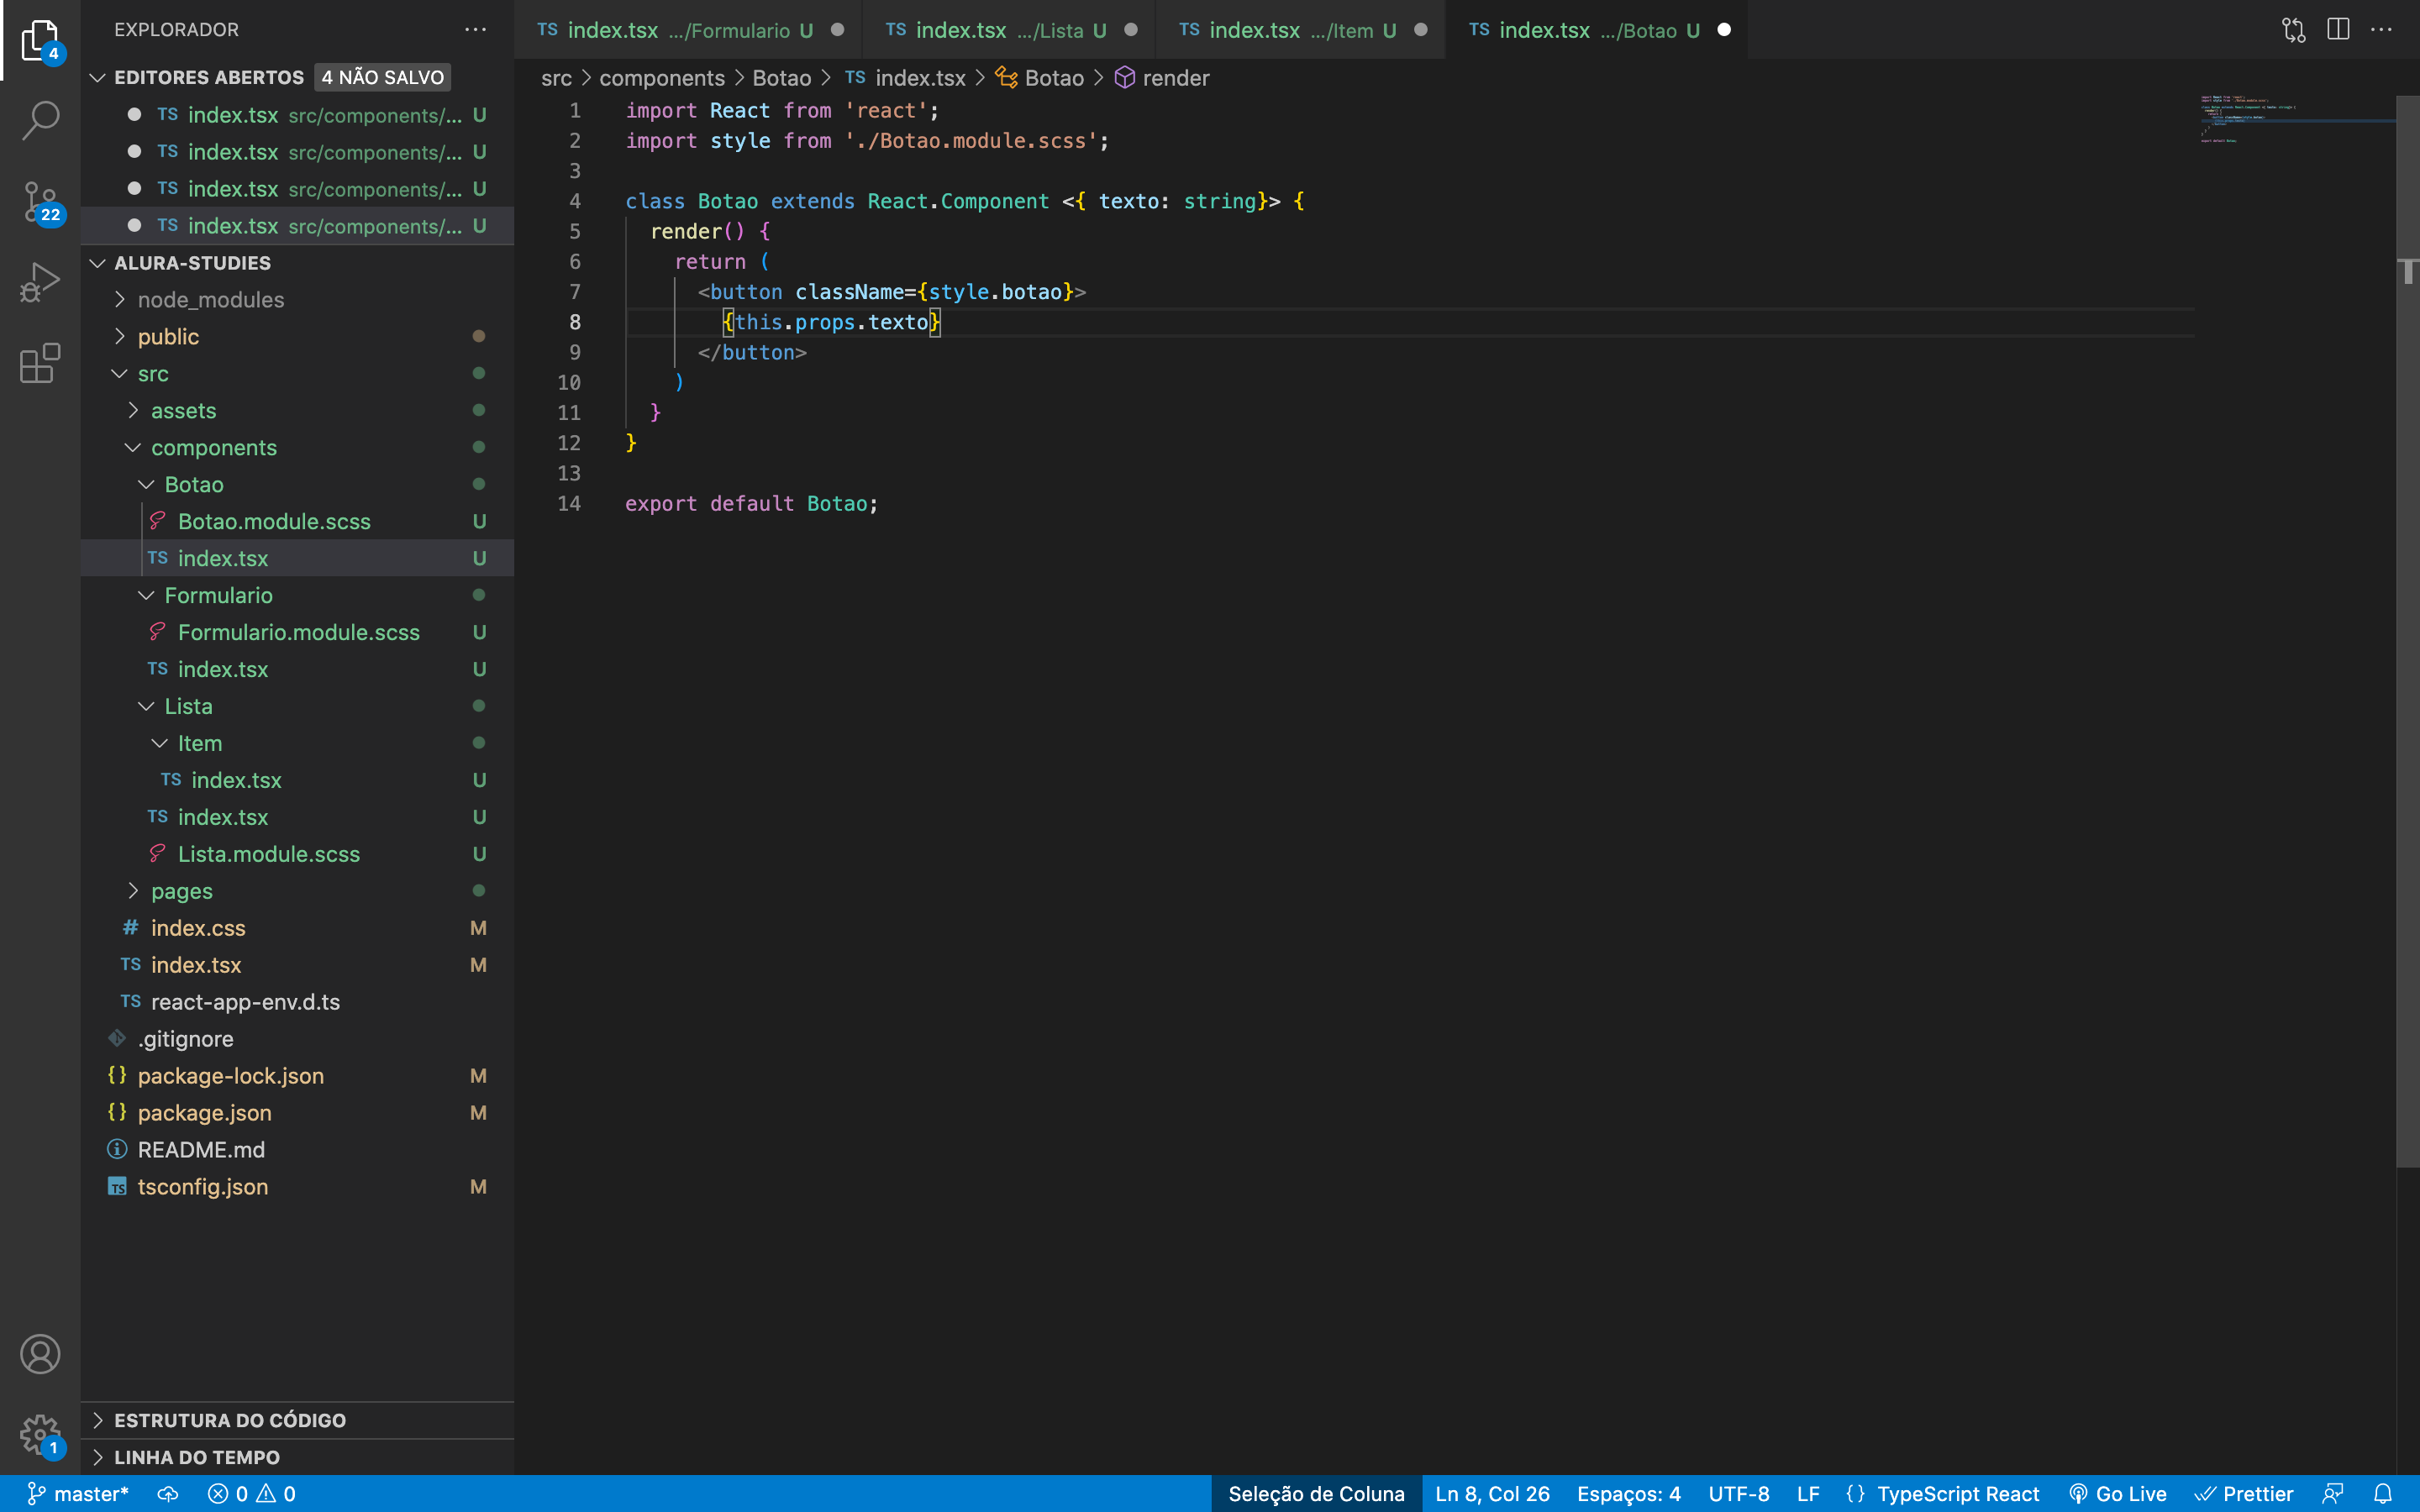The height and width of the screenshot is (1512, 2420).
Task: Select the Botao index.tsx tab
Action: pyautogui.click(x=1596, y=30)
